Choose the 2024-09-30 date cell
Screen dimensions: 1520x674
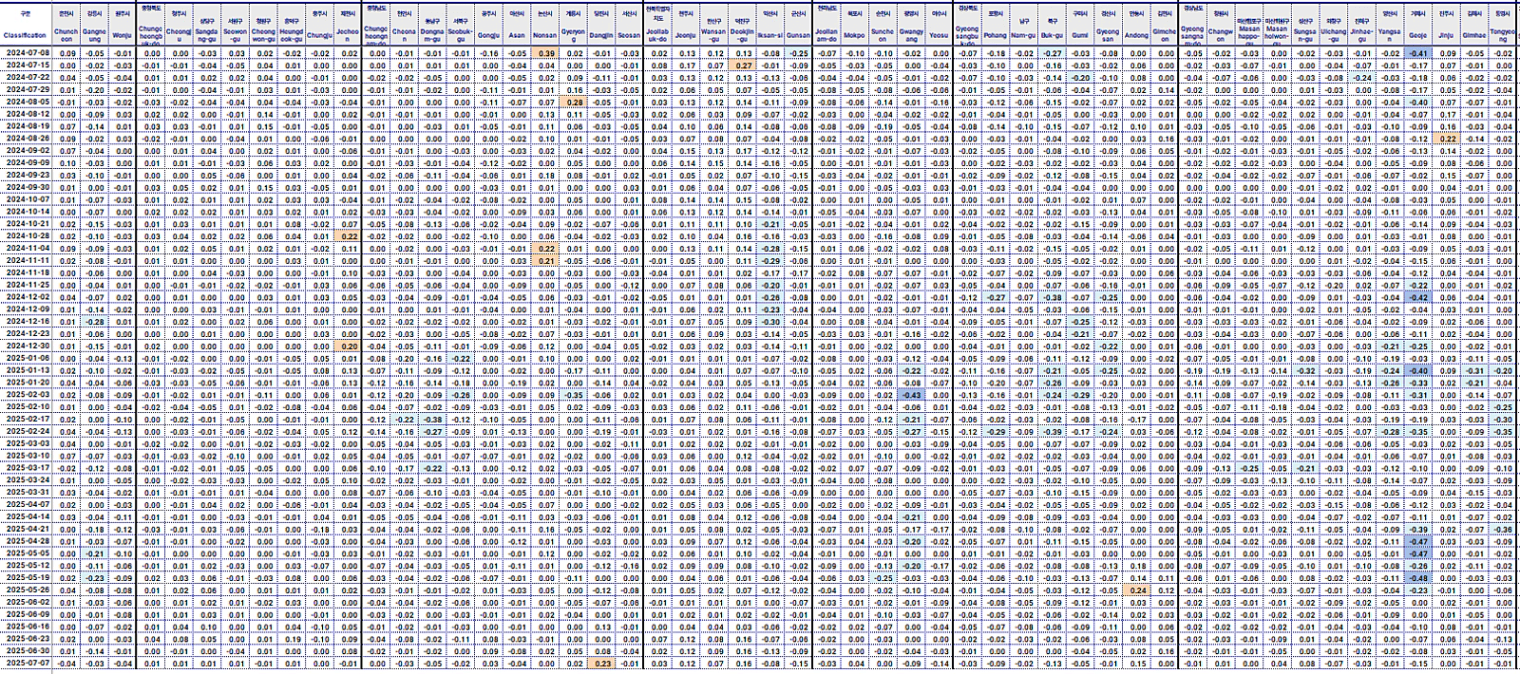click(x=25, y=187)
